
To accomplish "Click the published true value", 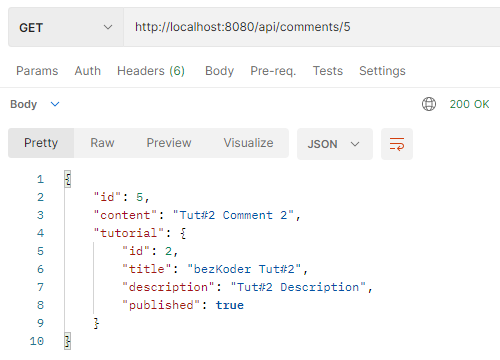I will 230,305.
